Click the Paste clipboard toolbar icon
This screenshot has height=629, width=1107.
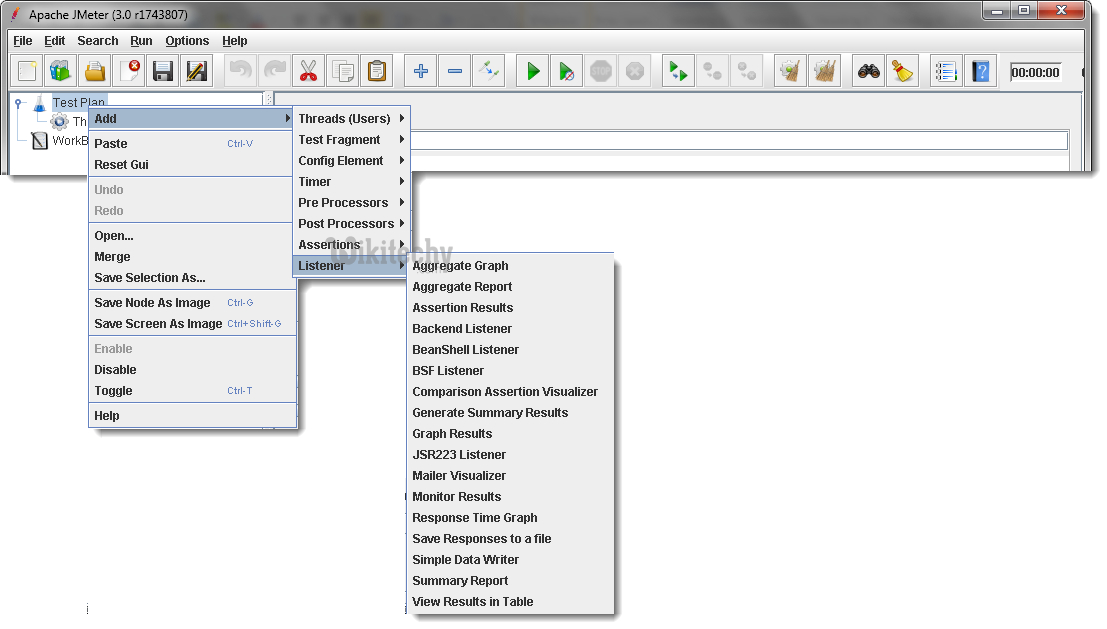(376, 71)
